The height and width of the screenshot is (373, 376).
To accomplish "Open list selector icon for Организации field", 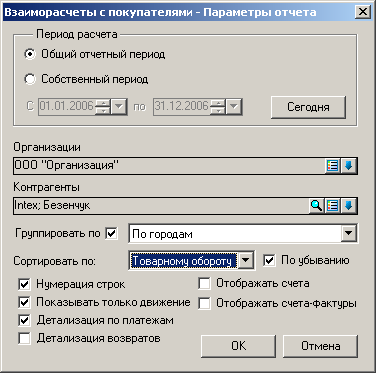I will click(332, 165).
